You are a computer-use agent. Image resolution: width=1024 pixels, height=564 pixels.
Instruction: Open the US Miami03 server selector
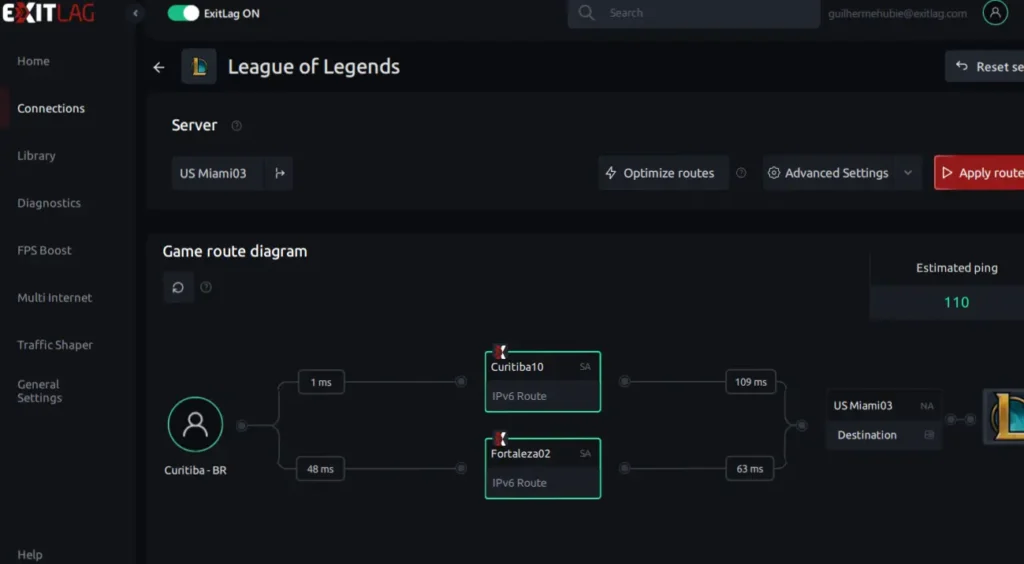214,173
